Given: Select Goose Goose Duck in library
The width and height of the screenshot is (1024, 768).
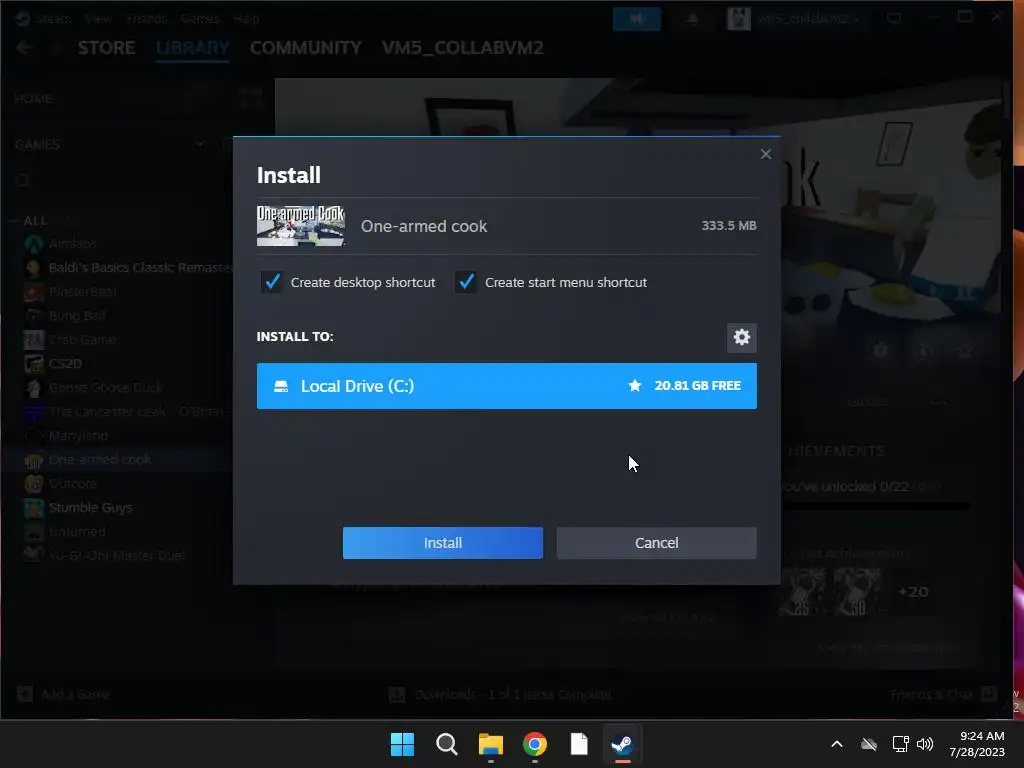Looking at the screenshot, I should (x=106, y=388).
